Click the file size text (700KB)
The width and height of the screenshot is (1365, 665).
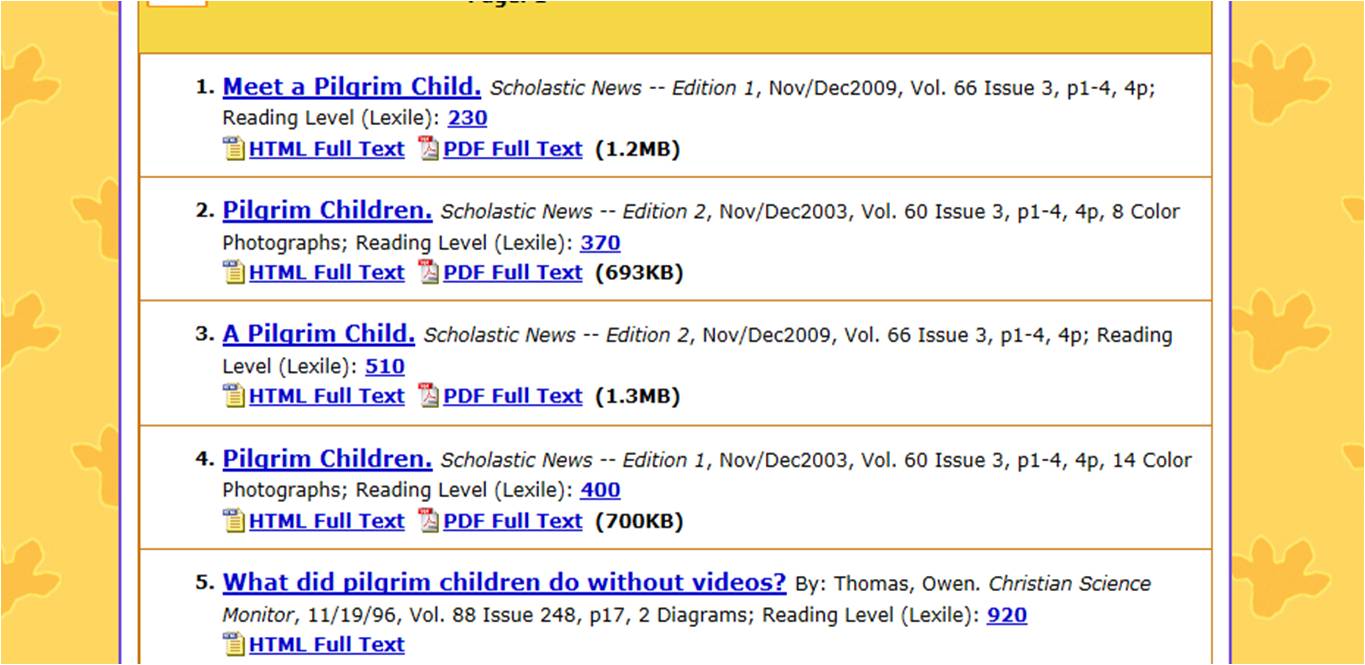(x=639, y=522)
